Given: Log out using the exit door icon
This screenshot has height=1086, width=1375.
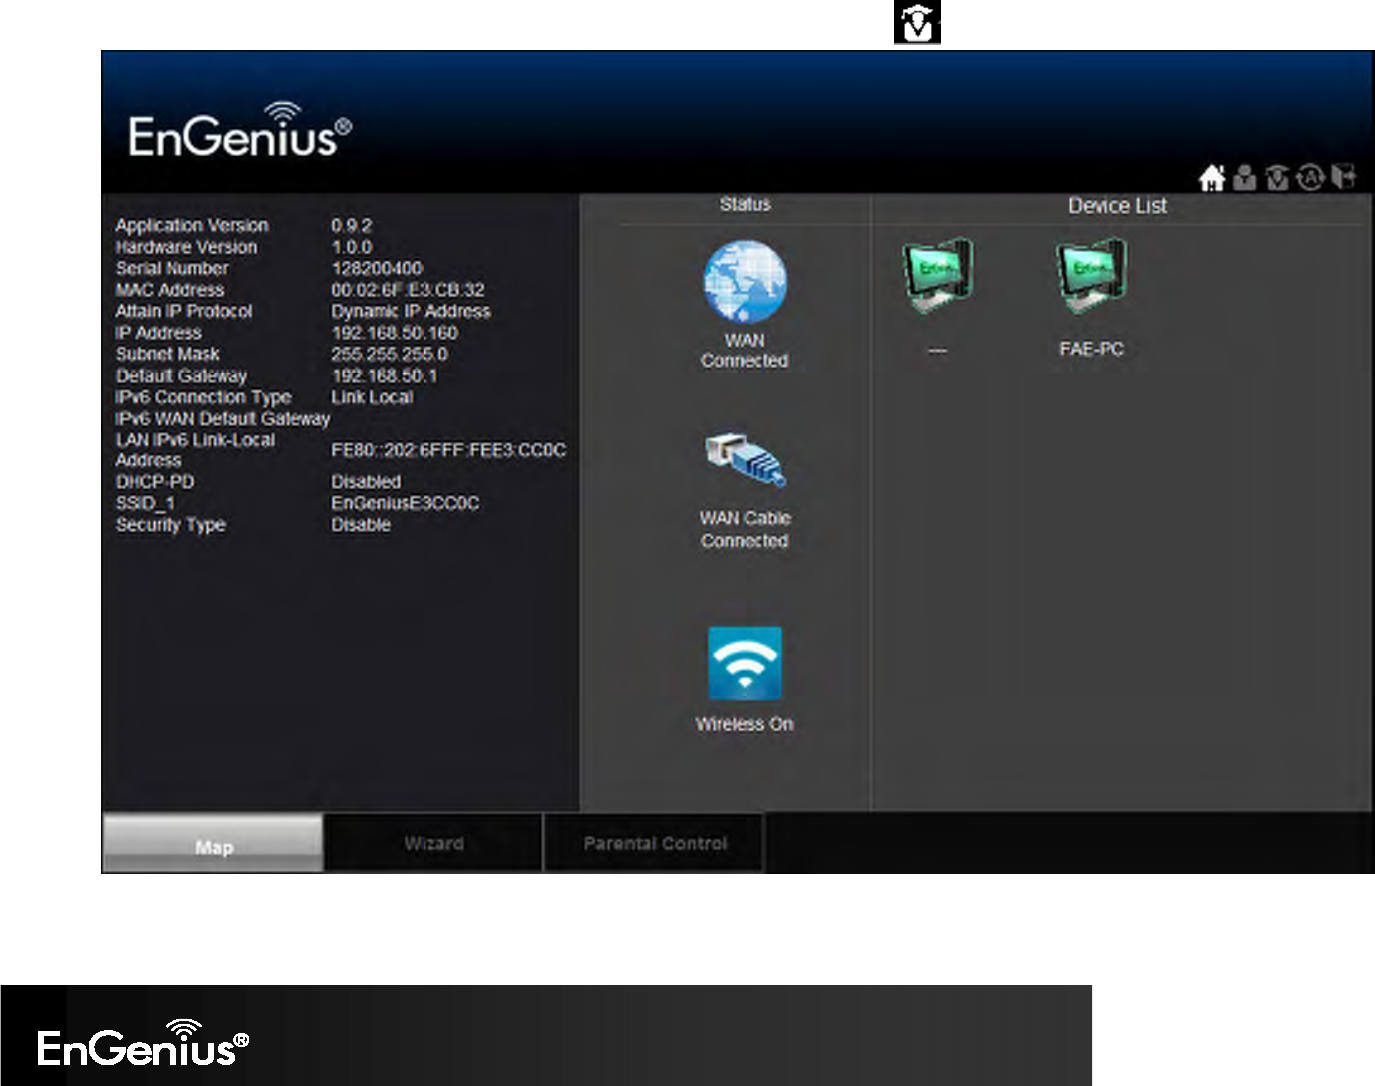Looking at the screenshot, I should pos(1343,178).
